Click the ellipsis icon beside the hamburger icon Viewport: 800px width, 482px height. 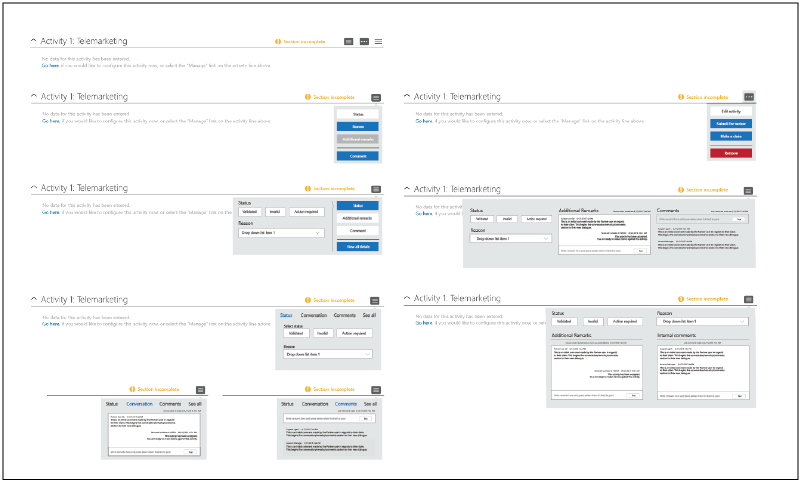coord(364,42)
